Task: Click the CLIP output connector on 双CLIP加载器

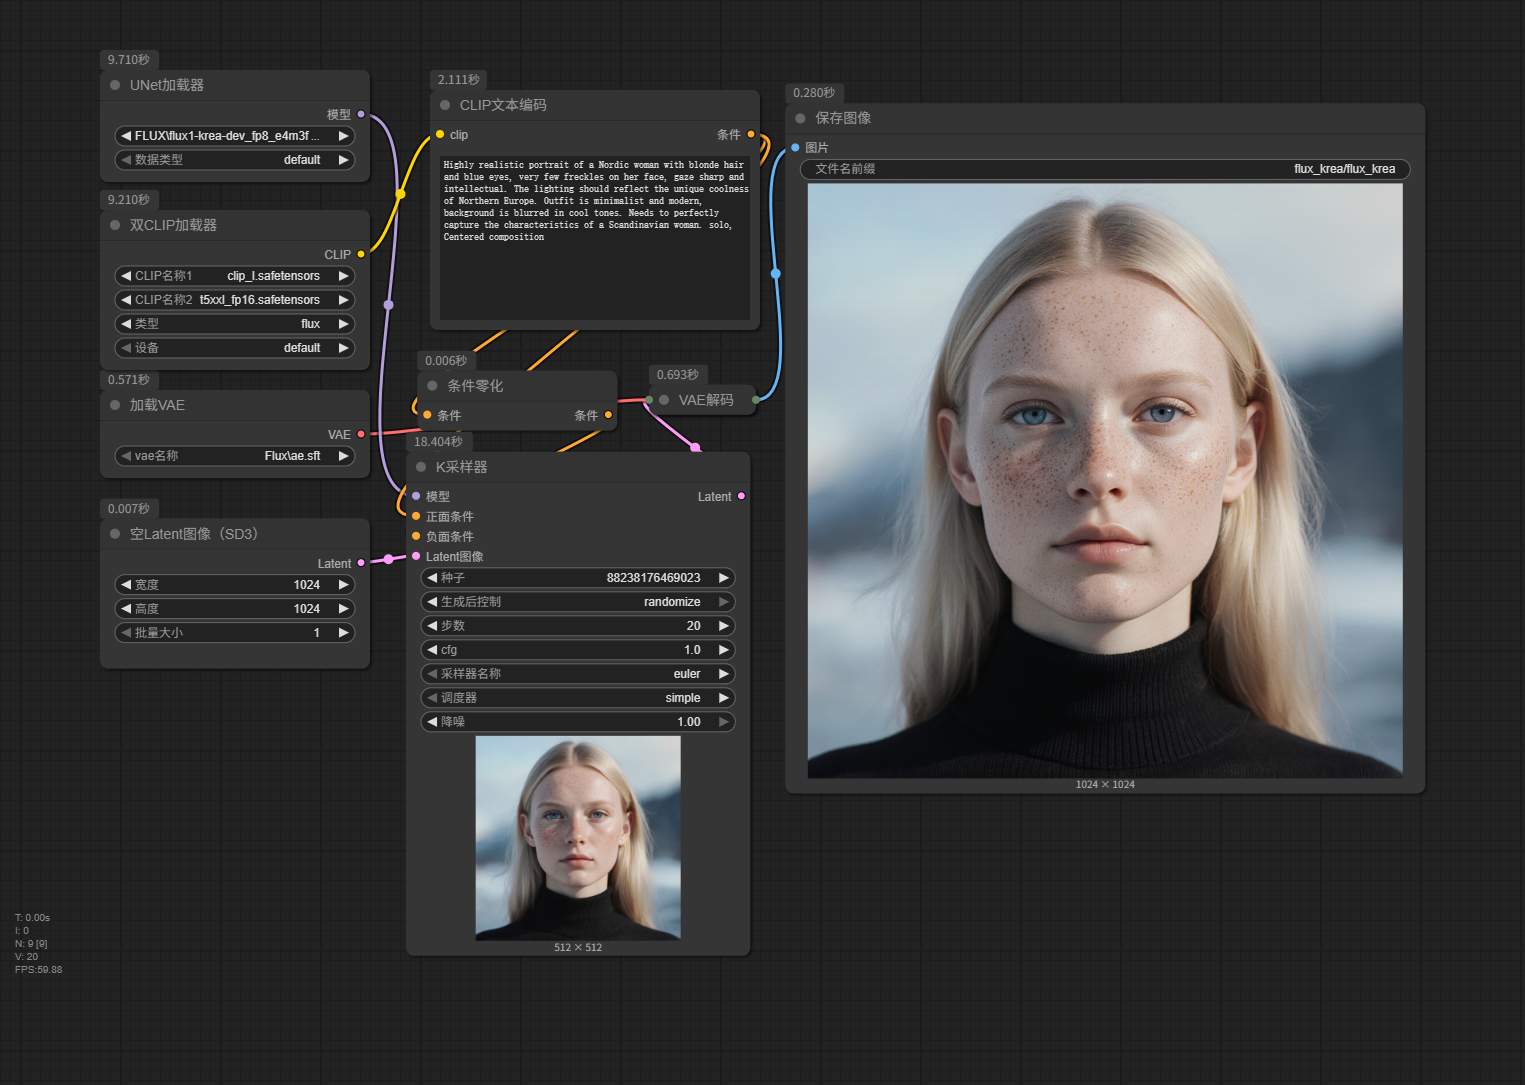Action: 361,254
